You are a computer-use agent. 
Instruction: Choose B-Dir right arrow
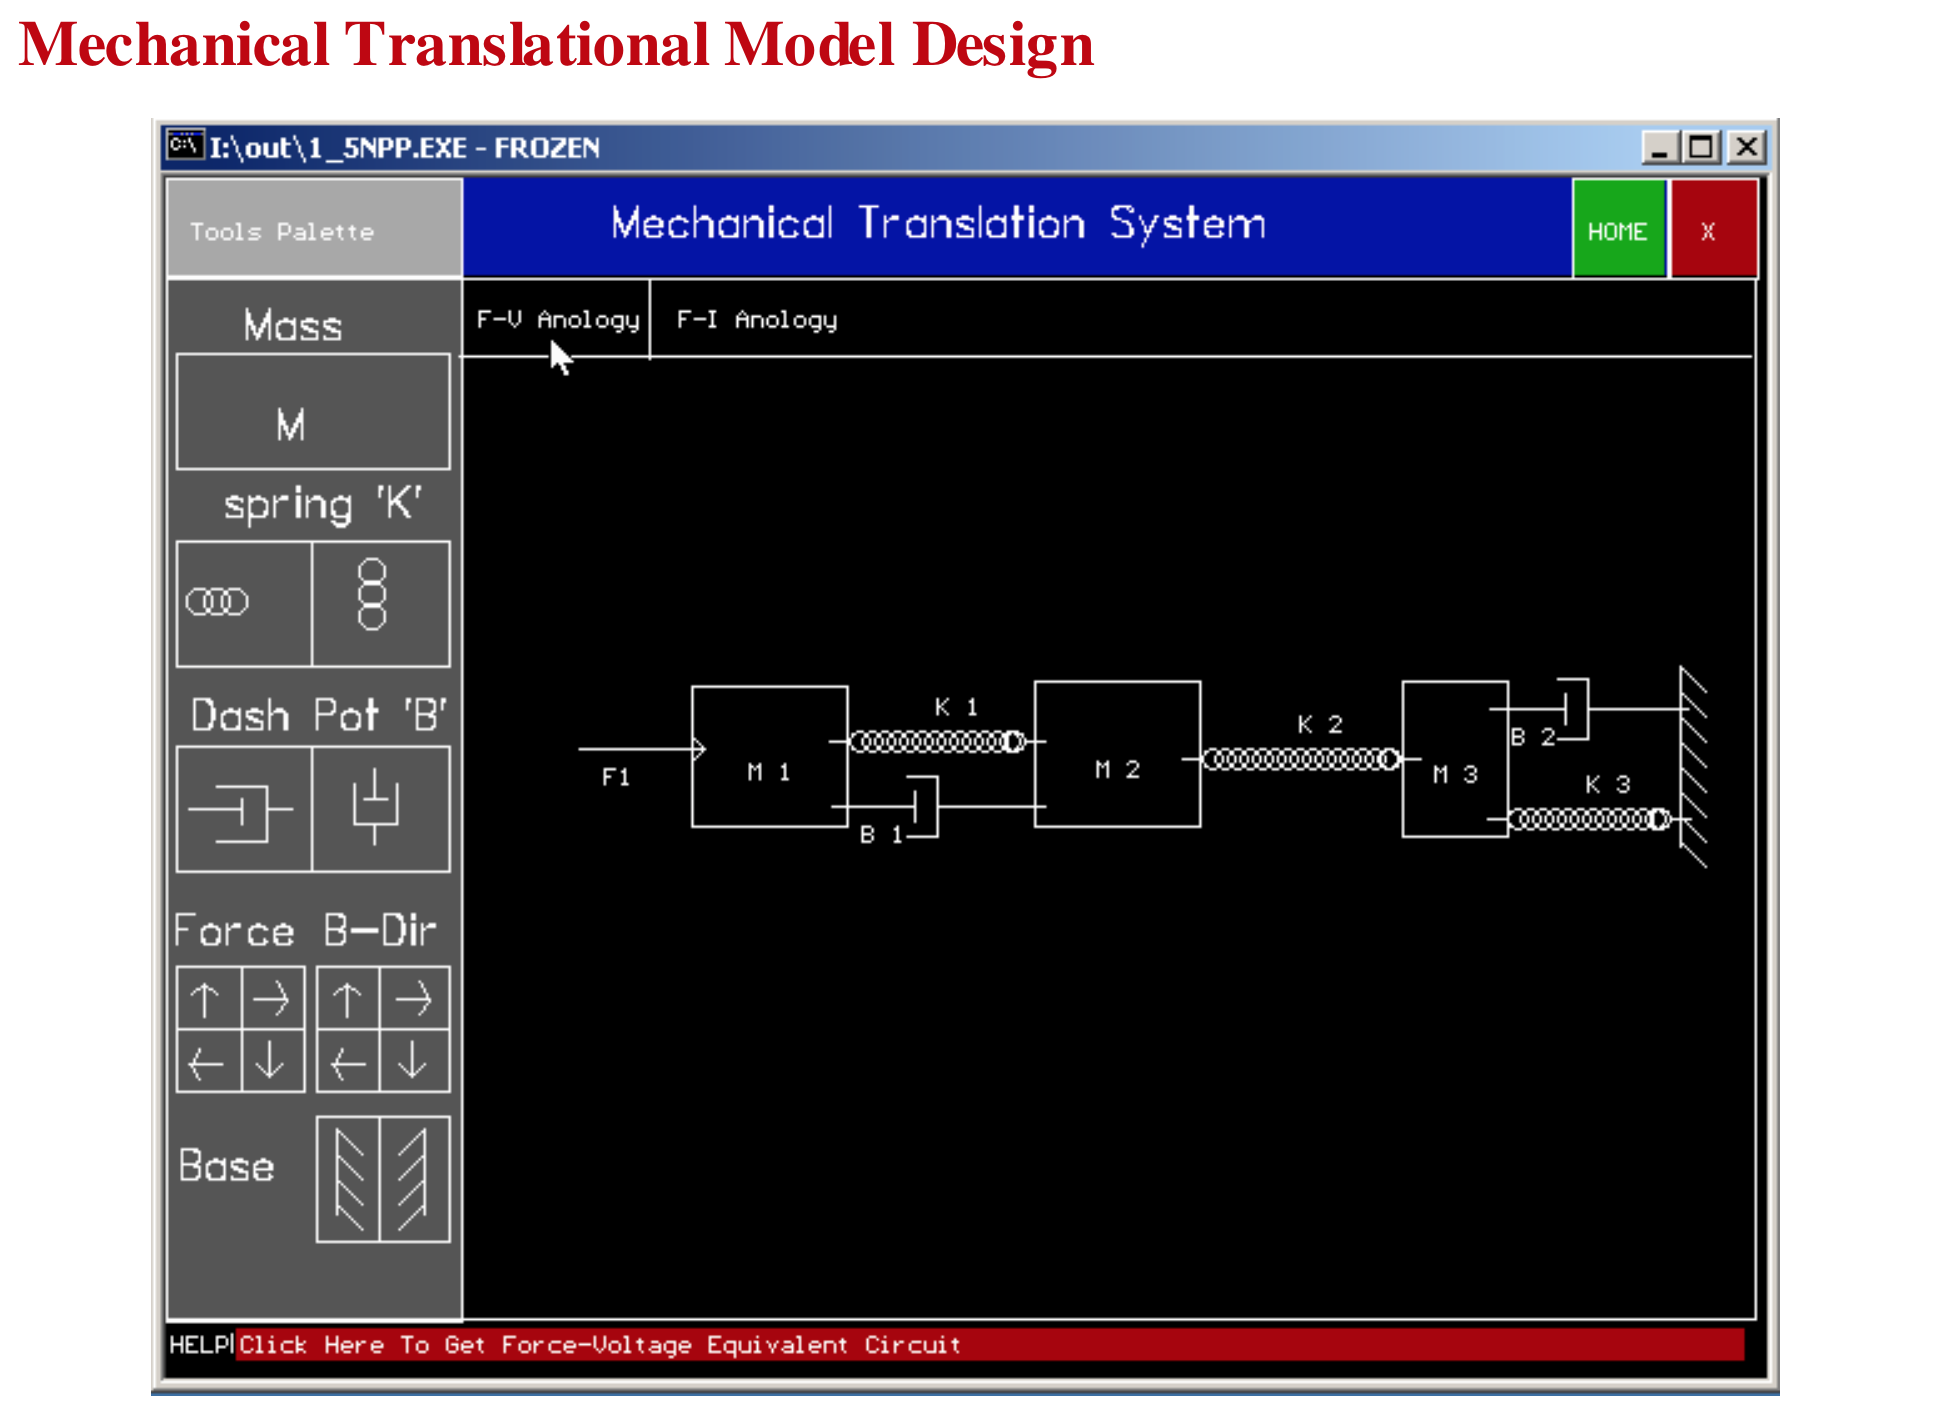[x=414, y=998]
